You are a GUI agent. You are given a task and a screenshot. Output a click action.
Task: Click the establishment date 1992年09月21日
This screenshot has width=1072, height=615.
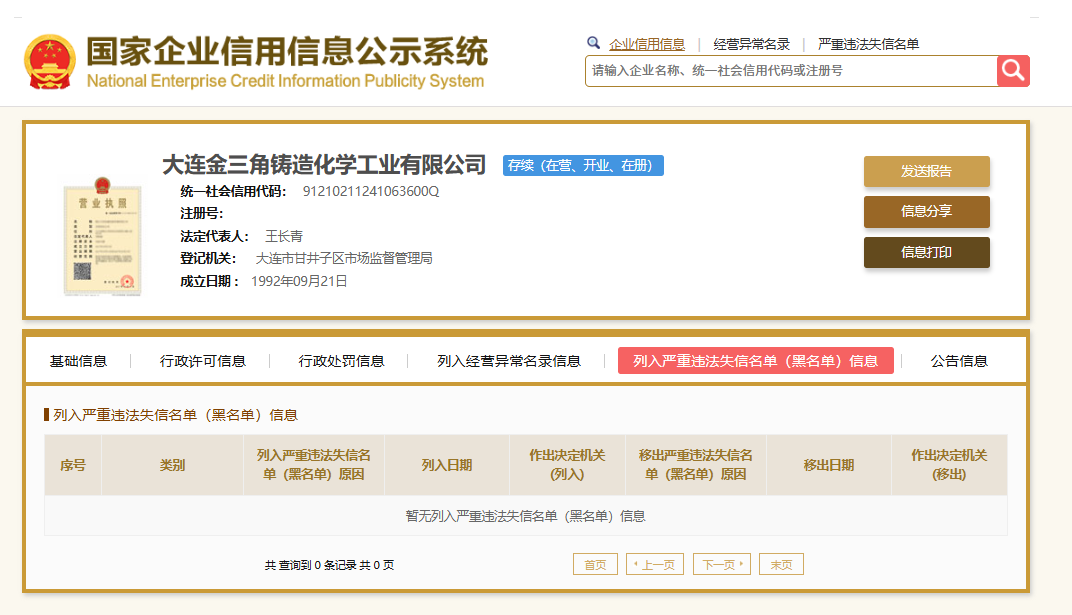[299, 282]
